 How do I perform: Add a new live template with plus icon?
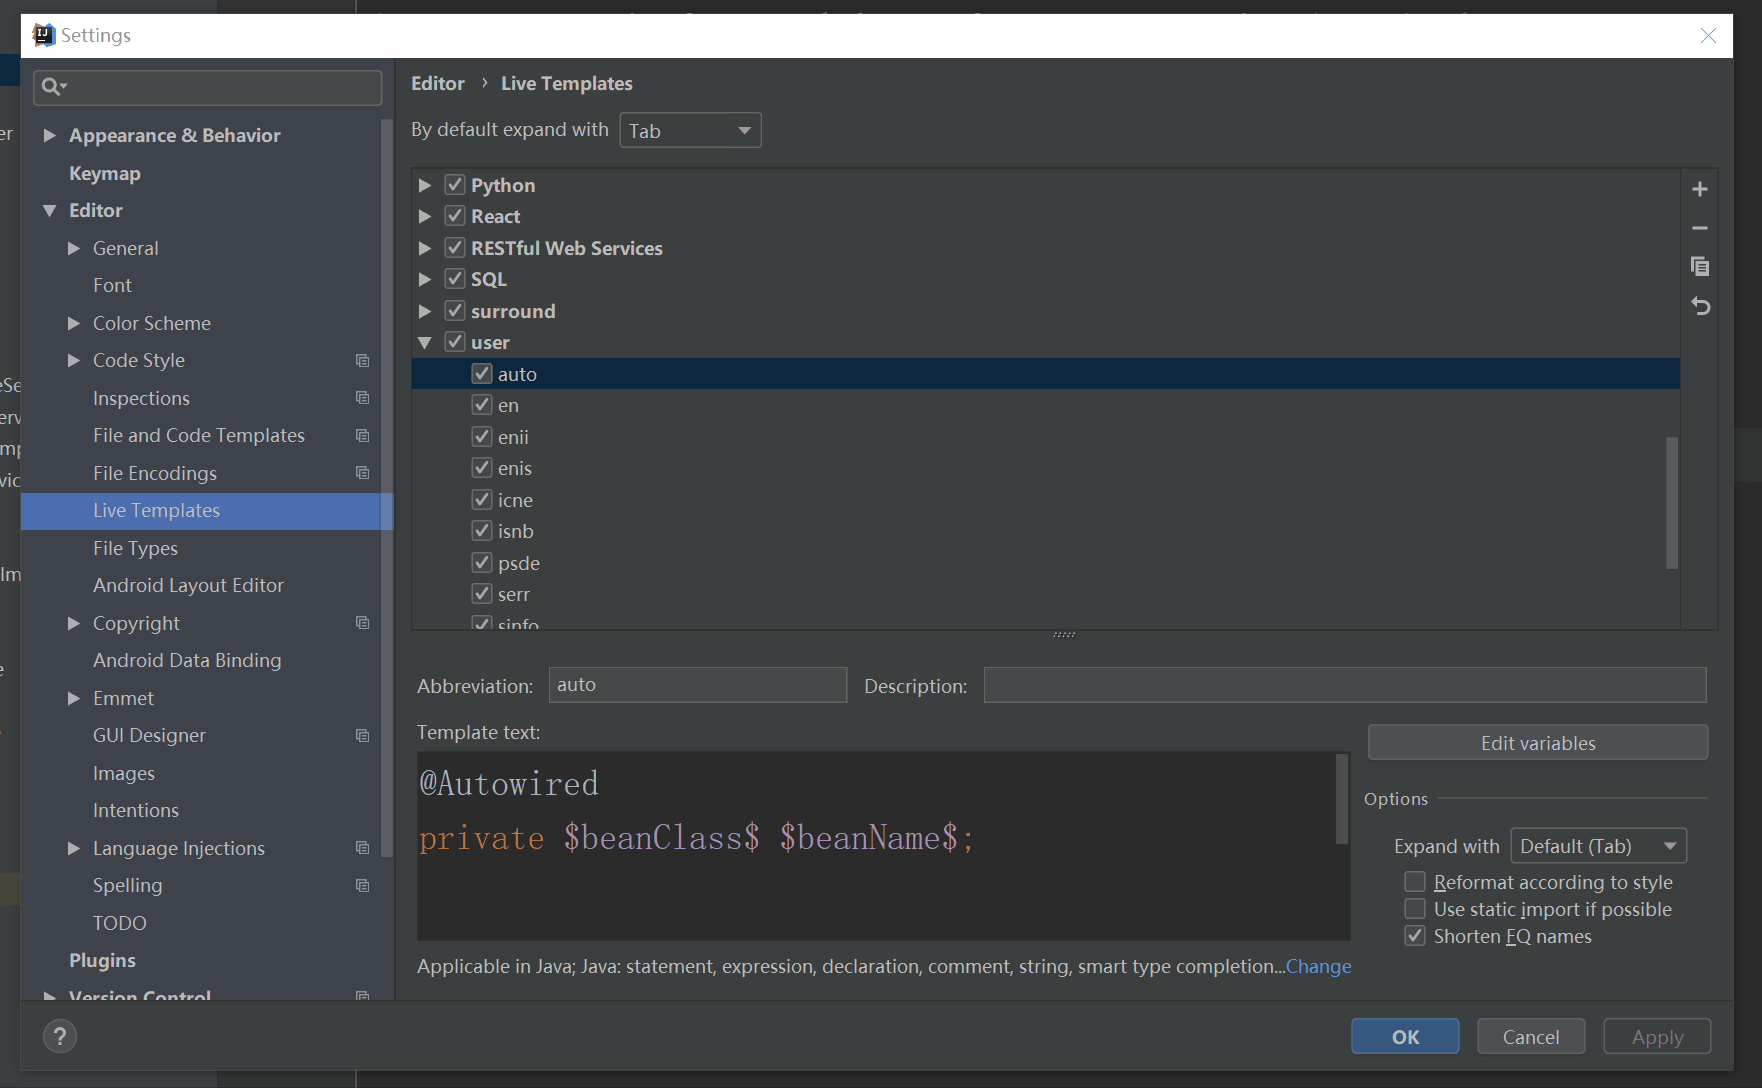[1701, 188]
